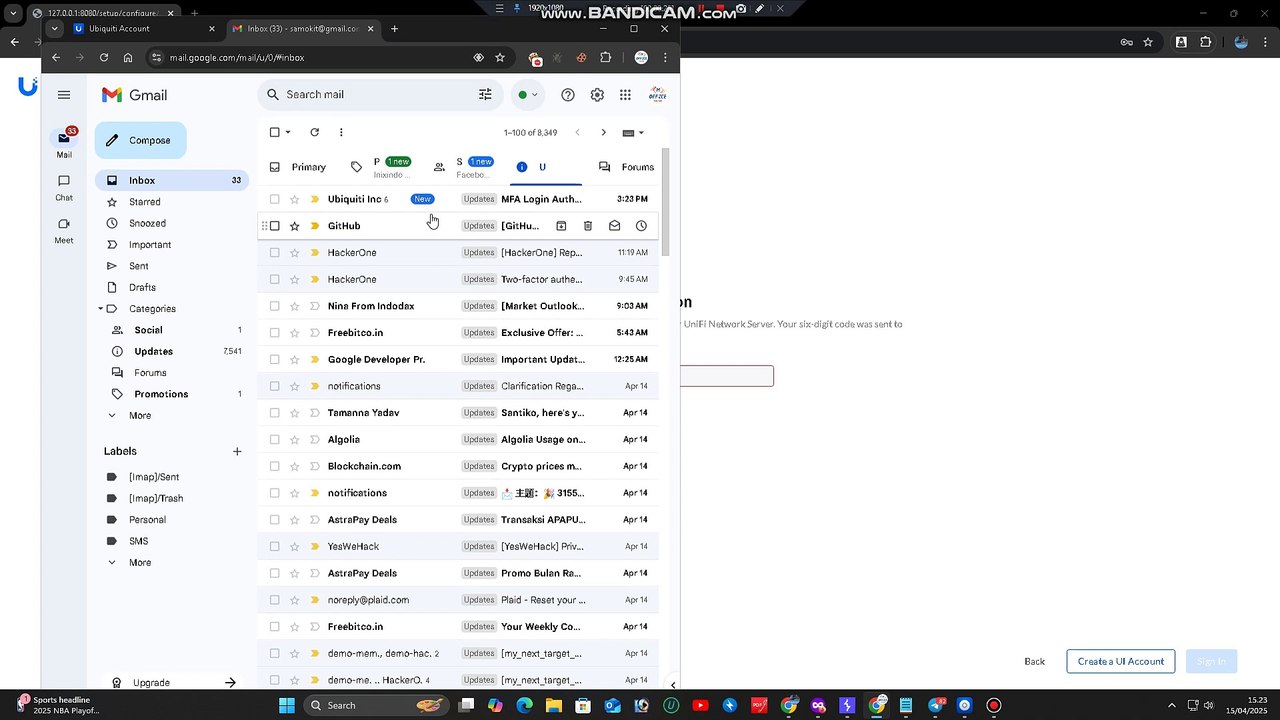This screenshot has height=720, width=1280.
Task: Open a new browser tab plus button
Action: (x=394, y=29)
